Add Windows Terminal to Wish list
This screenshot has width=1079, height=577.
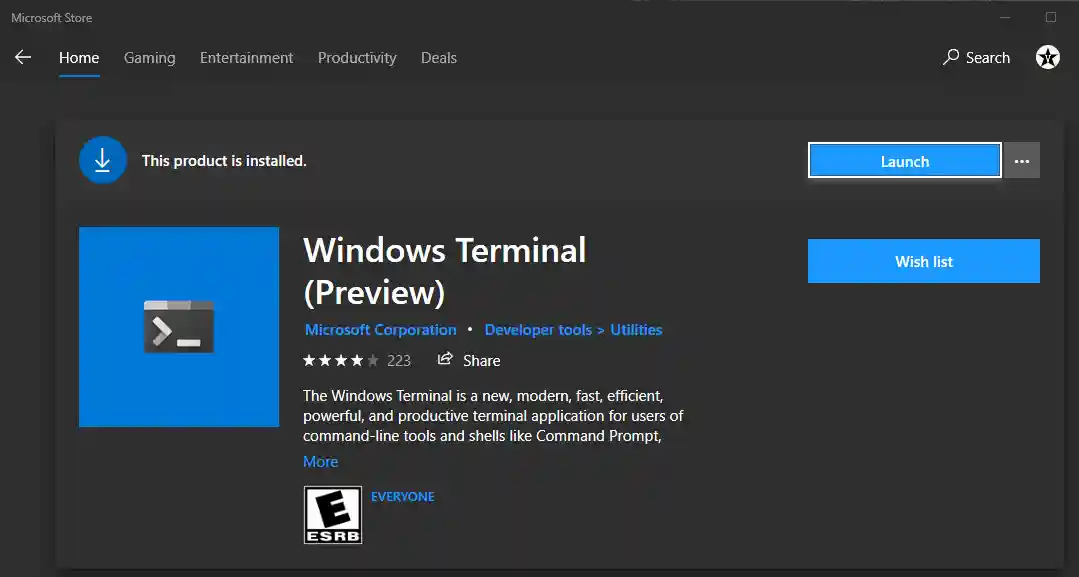coord(922,261)
